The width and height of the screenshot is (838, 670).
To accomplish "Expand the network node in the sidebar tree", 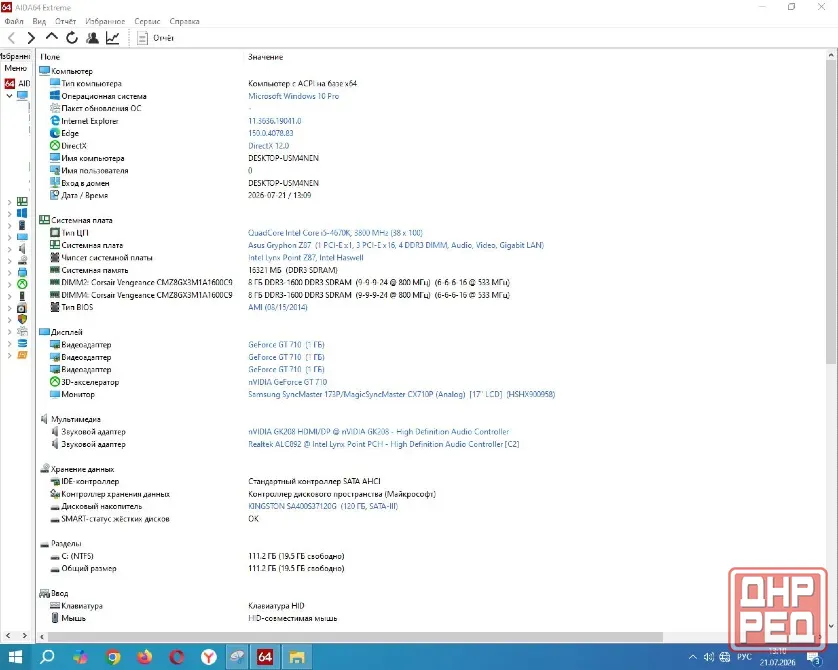I will point(9,272).
